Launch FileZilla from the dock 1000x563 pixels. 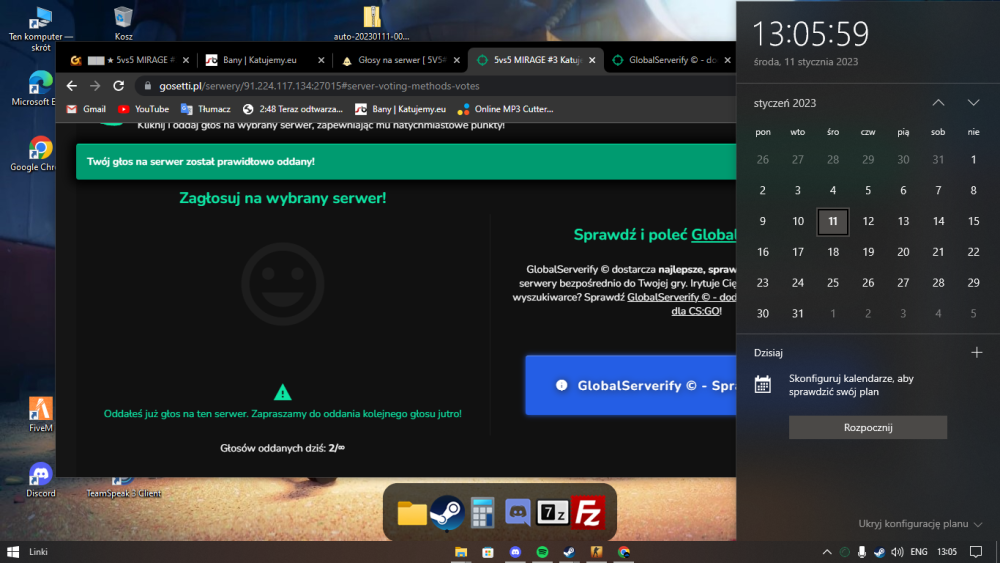(x=587, y=513)
